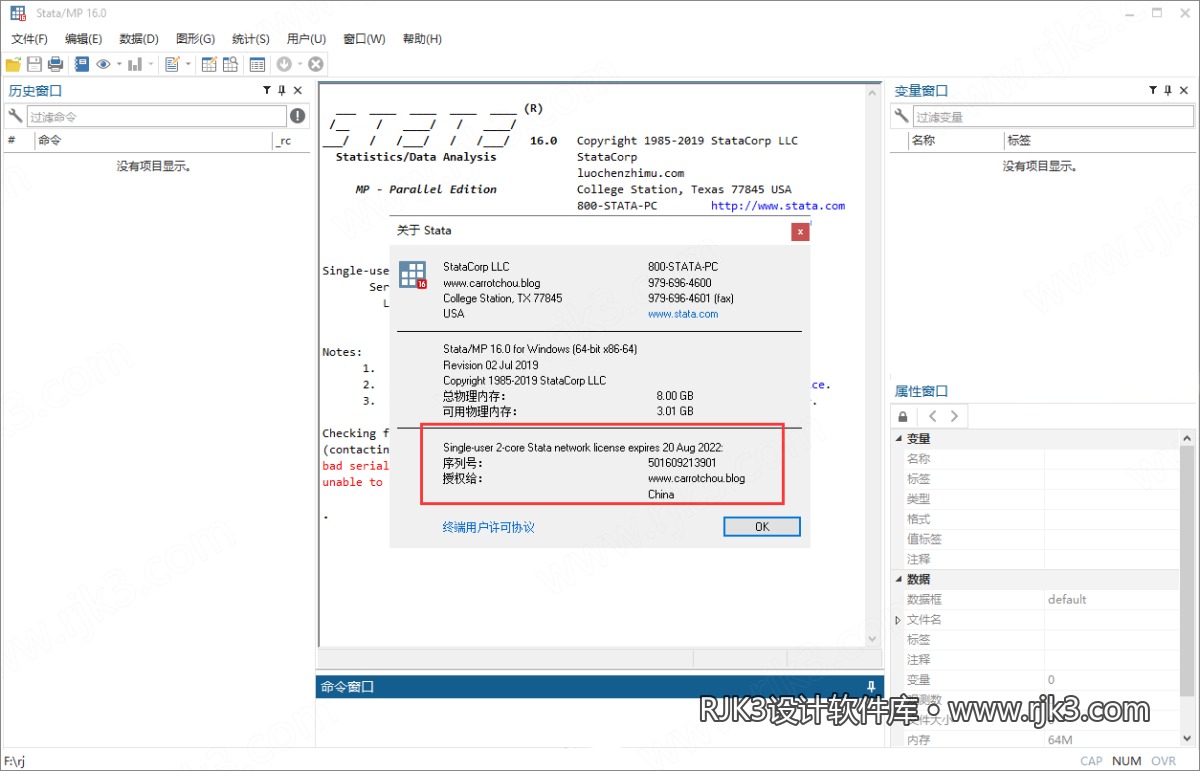Open the 统计(S) menu

coord(251,39)
